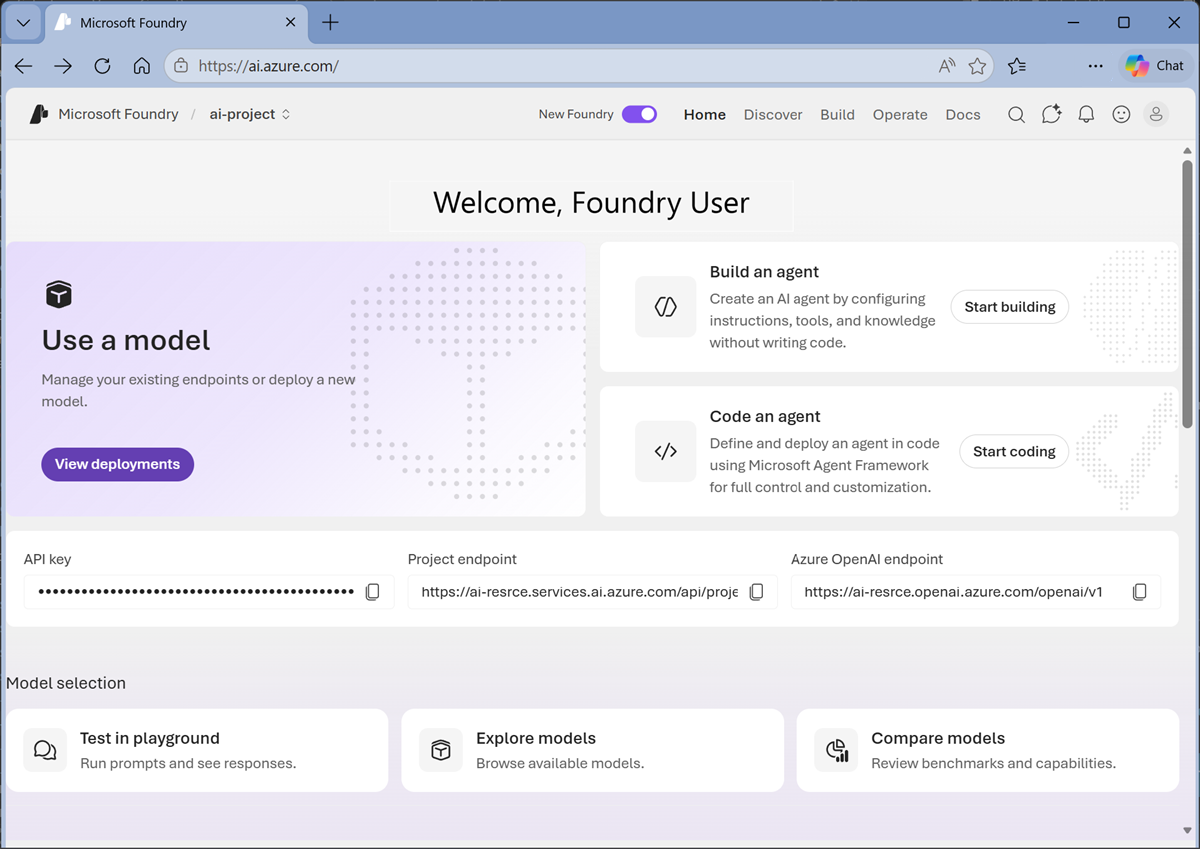The width and height of the screenshot is (1200, 849).
Task: Click the browser home icon
Action: 142,66
